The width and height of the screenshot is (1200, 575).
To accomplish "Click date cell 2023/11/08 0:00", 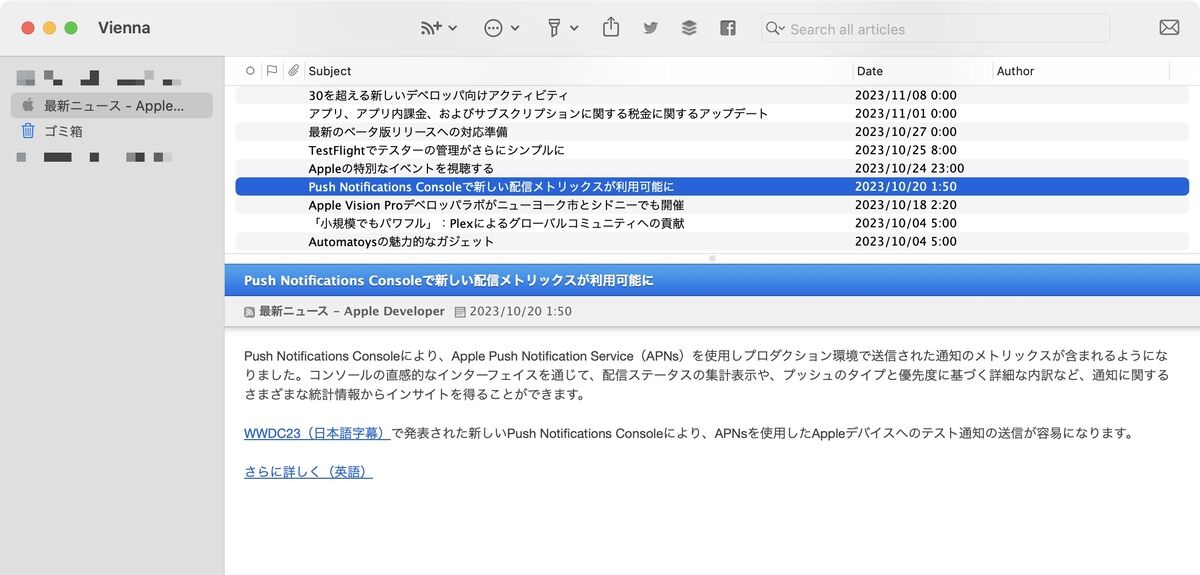I will pyautogui.click(x=906, y=95).
